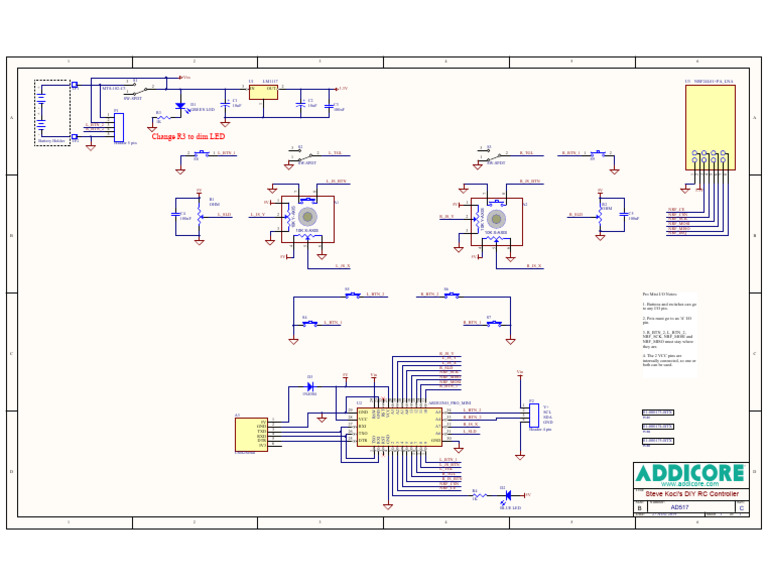The height and width of the screenshot is (586, 768).
Task: Click the R_TGL net label
Action: [x=527, y=153]
